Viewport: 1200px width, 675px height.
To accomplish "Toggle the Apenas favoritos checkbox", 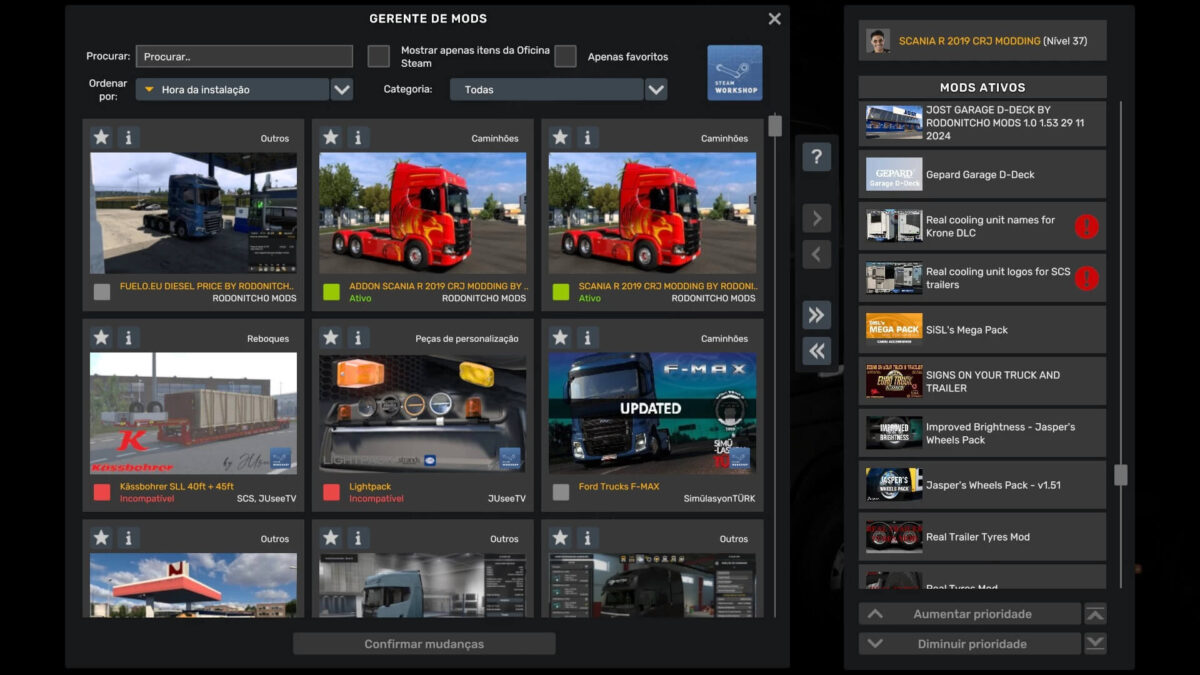I will 565,56.
